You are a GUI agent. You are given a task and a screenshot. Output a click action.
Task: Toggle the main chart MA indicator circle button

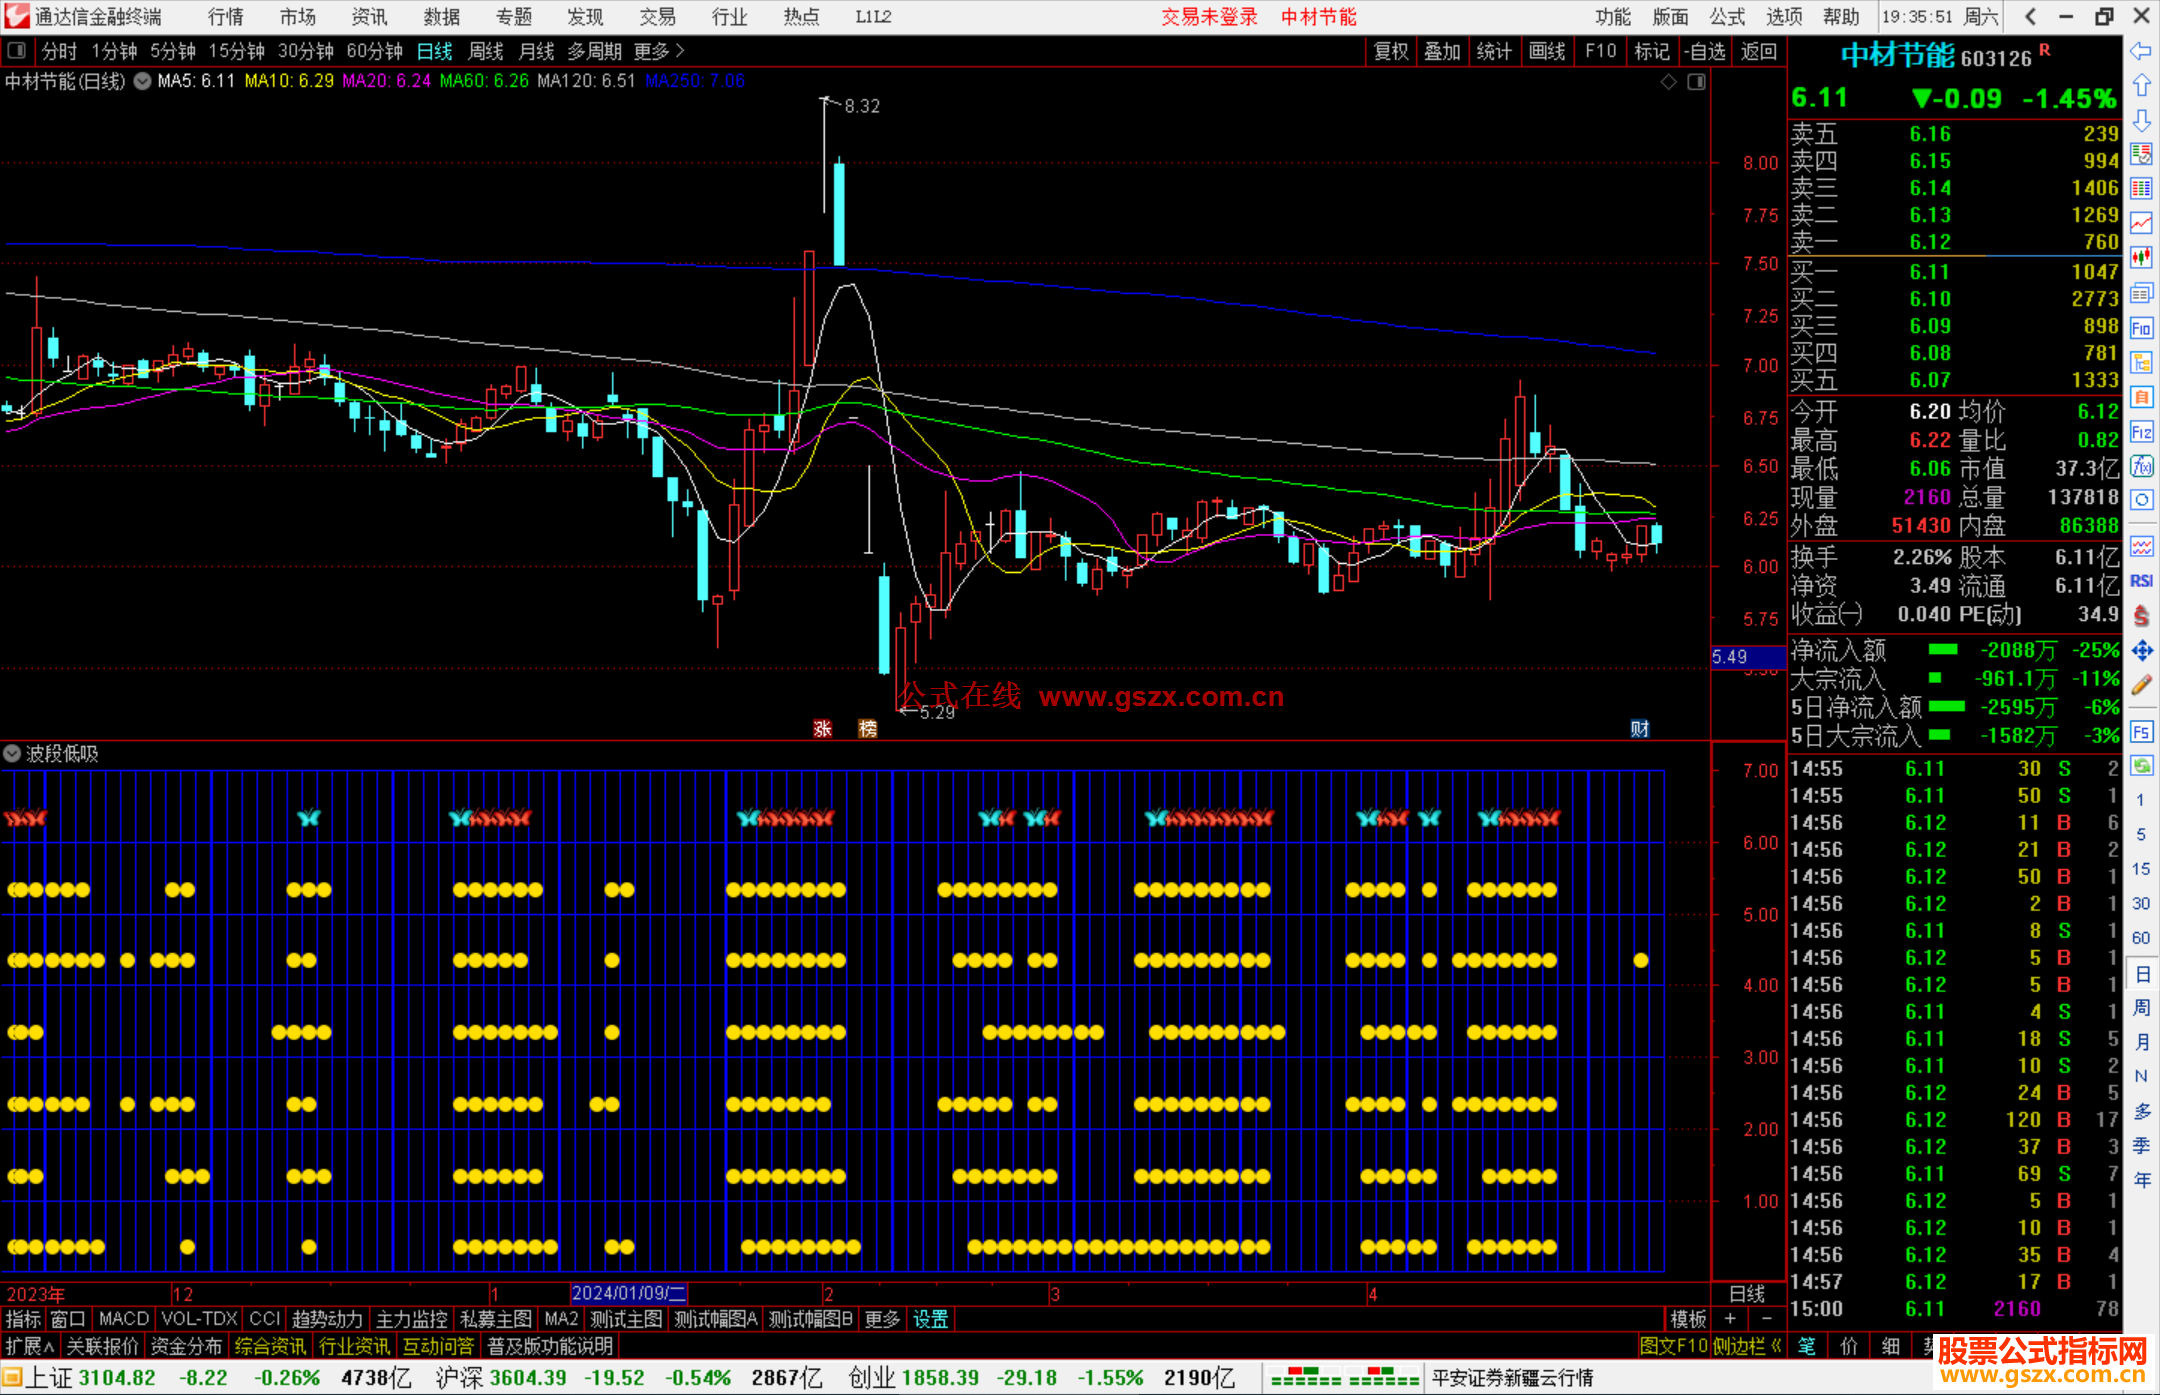[x=143, y=82]
